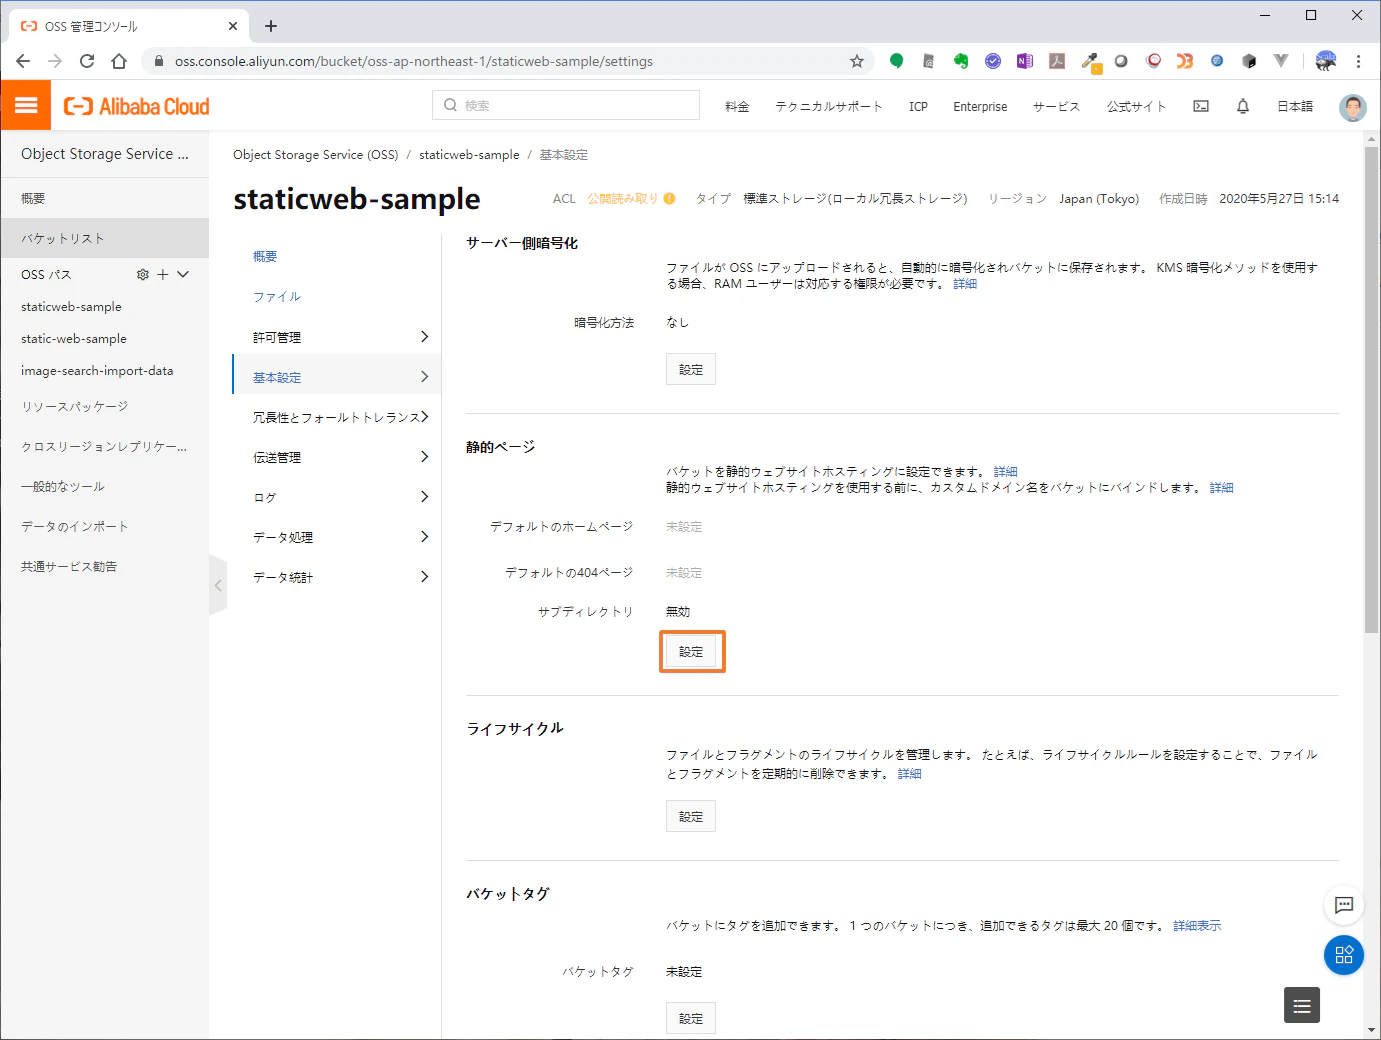The height and width of the screenshot is (1040, 1381).
Task: Click staticweb-sample in the breadcrumb
Action: coord(469,155)
